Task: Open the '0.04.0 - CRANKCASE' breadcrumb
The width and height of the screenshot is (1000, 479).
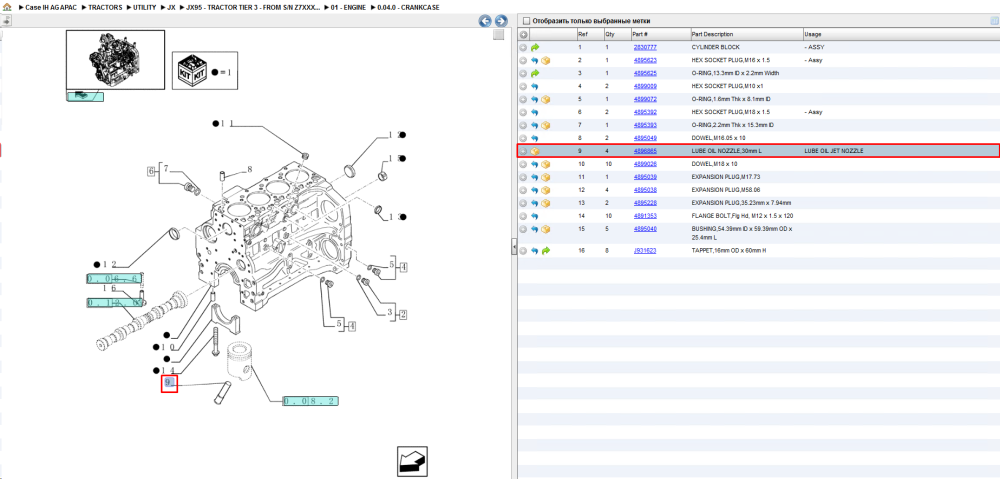Action: point(408,7)
